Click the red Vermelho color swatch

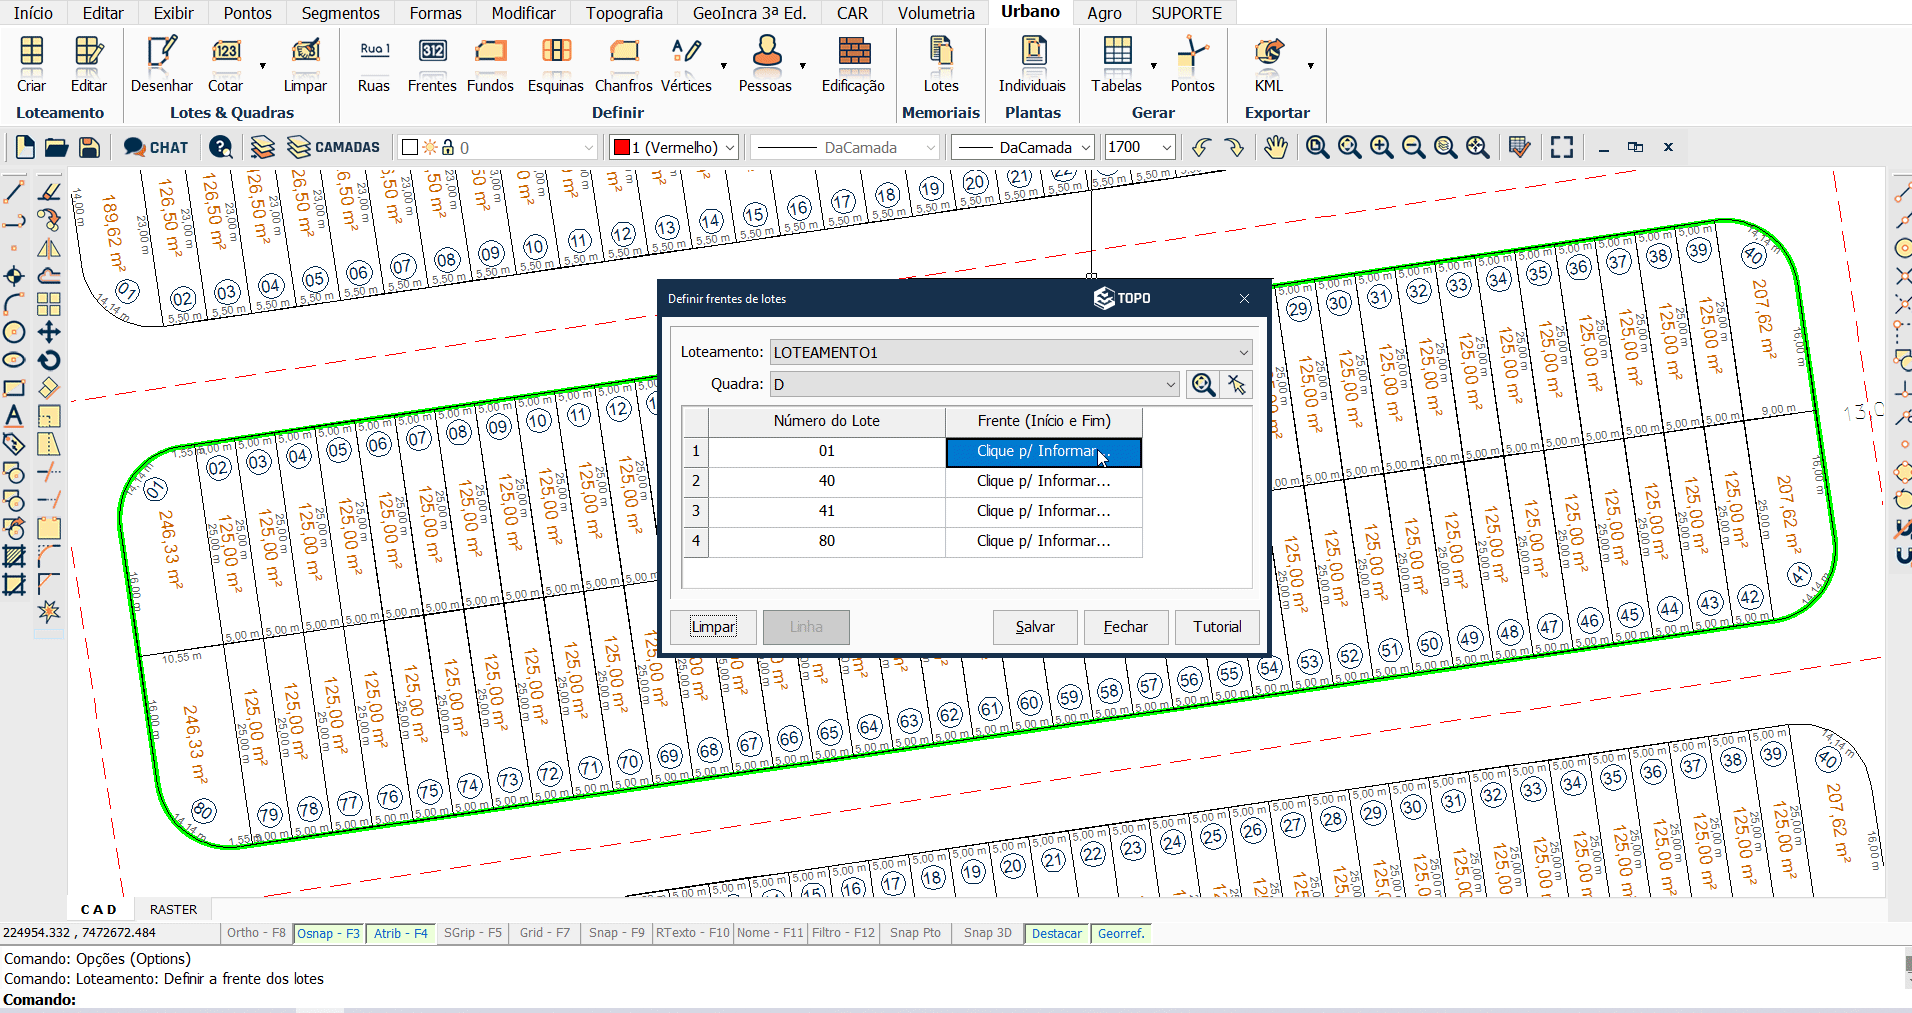point(622,147)
